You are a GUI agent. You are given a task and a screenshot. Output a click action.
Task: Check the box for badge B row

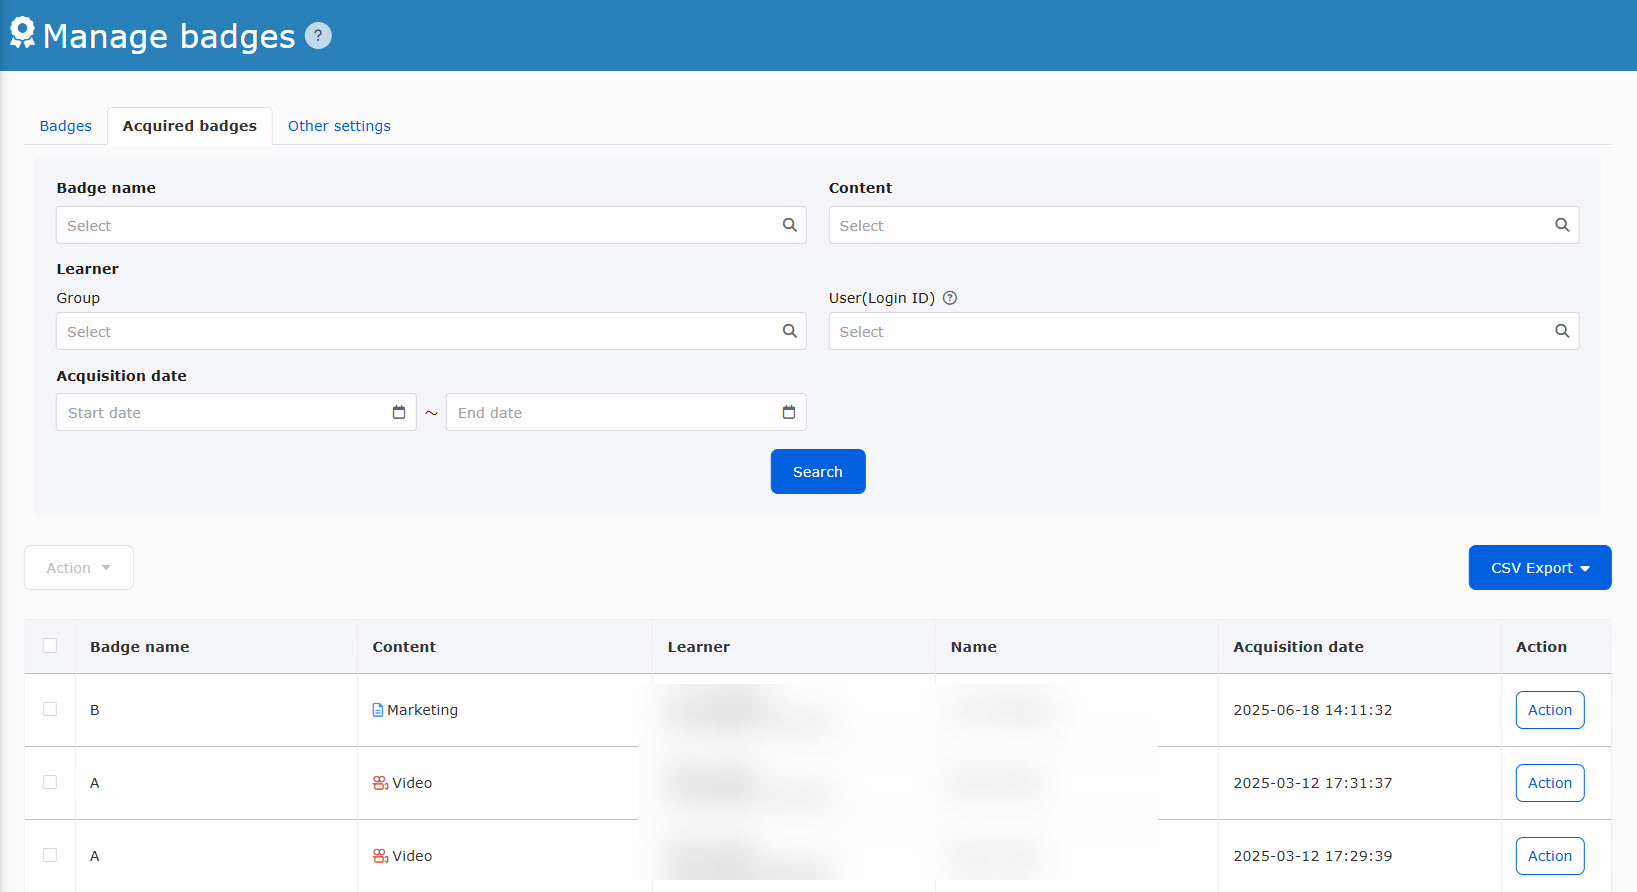pos(50,709)
